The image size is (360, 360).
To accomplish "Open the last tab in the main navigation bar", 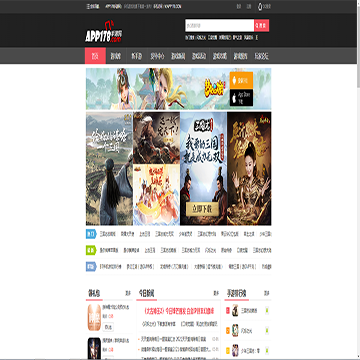I will [262, 56].
